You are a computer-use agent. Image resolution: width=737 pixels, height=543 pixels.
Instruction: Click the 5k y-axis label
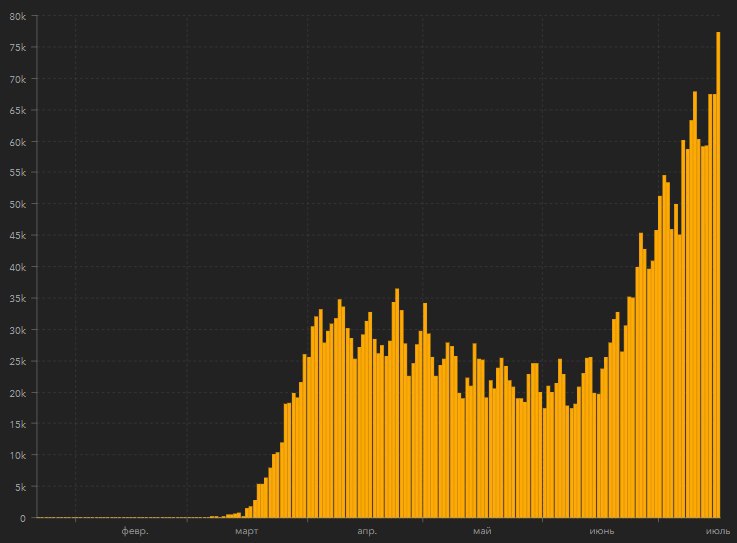(20, 488)
